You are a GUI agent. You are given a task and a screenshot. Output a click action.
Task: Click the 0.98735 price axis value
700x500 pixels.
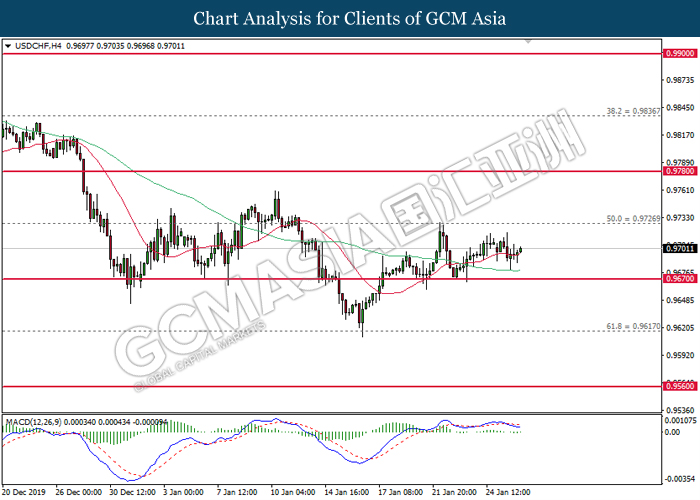[x=680, y=80]
